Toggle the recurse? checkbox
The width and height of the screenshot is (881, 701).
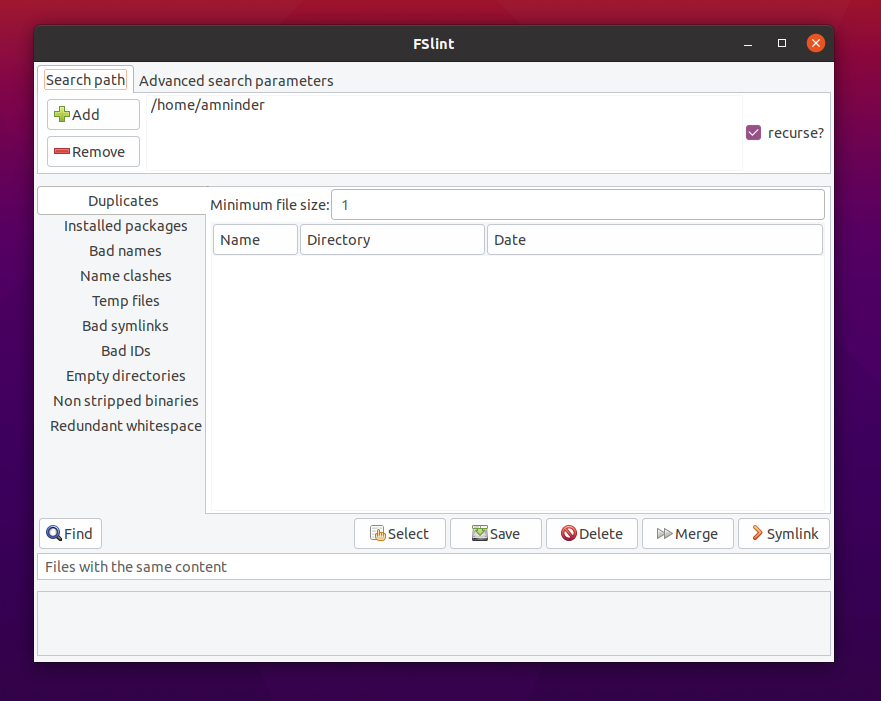point(754,133)
